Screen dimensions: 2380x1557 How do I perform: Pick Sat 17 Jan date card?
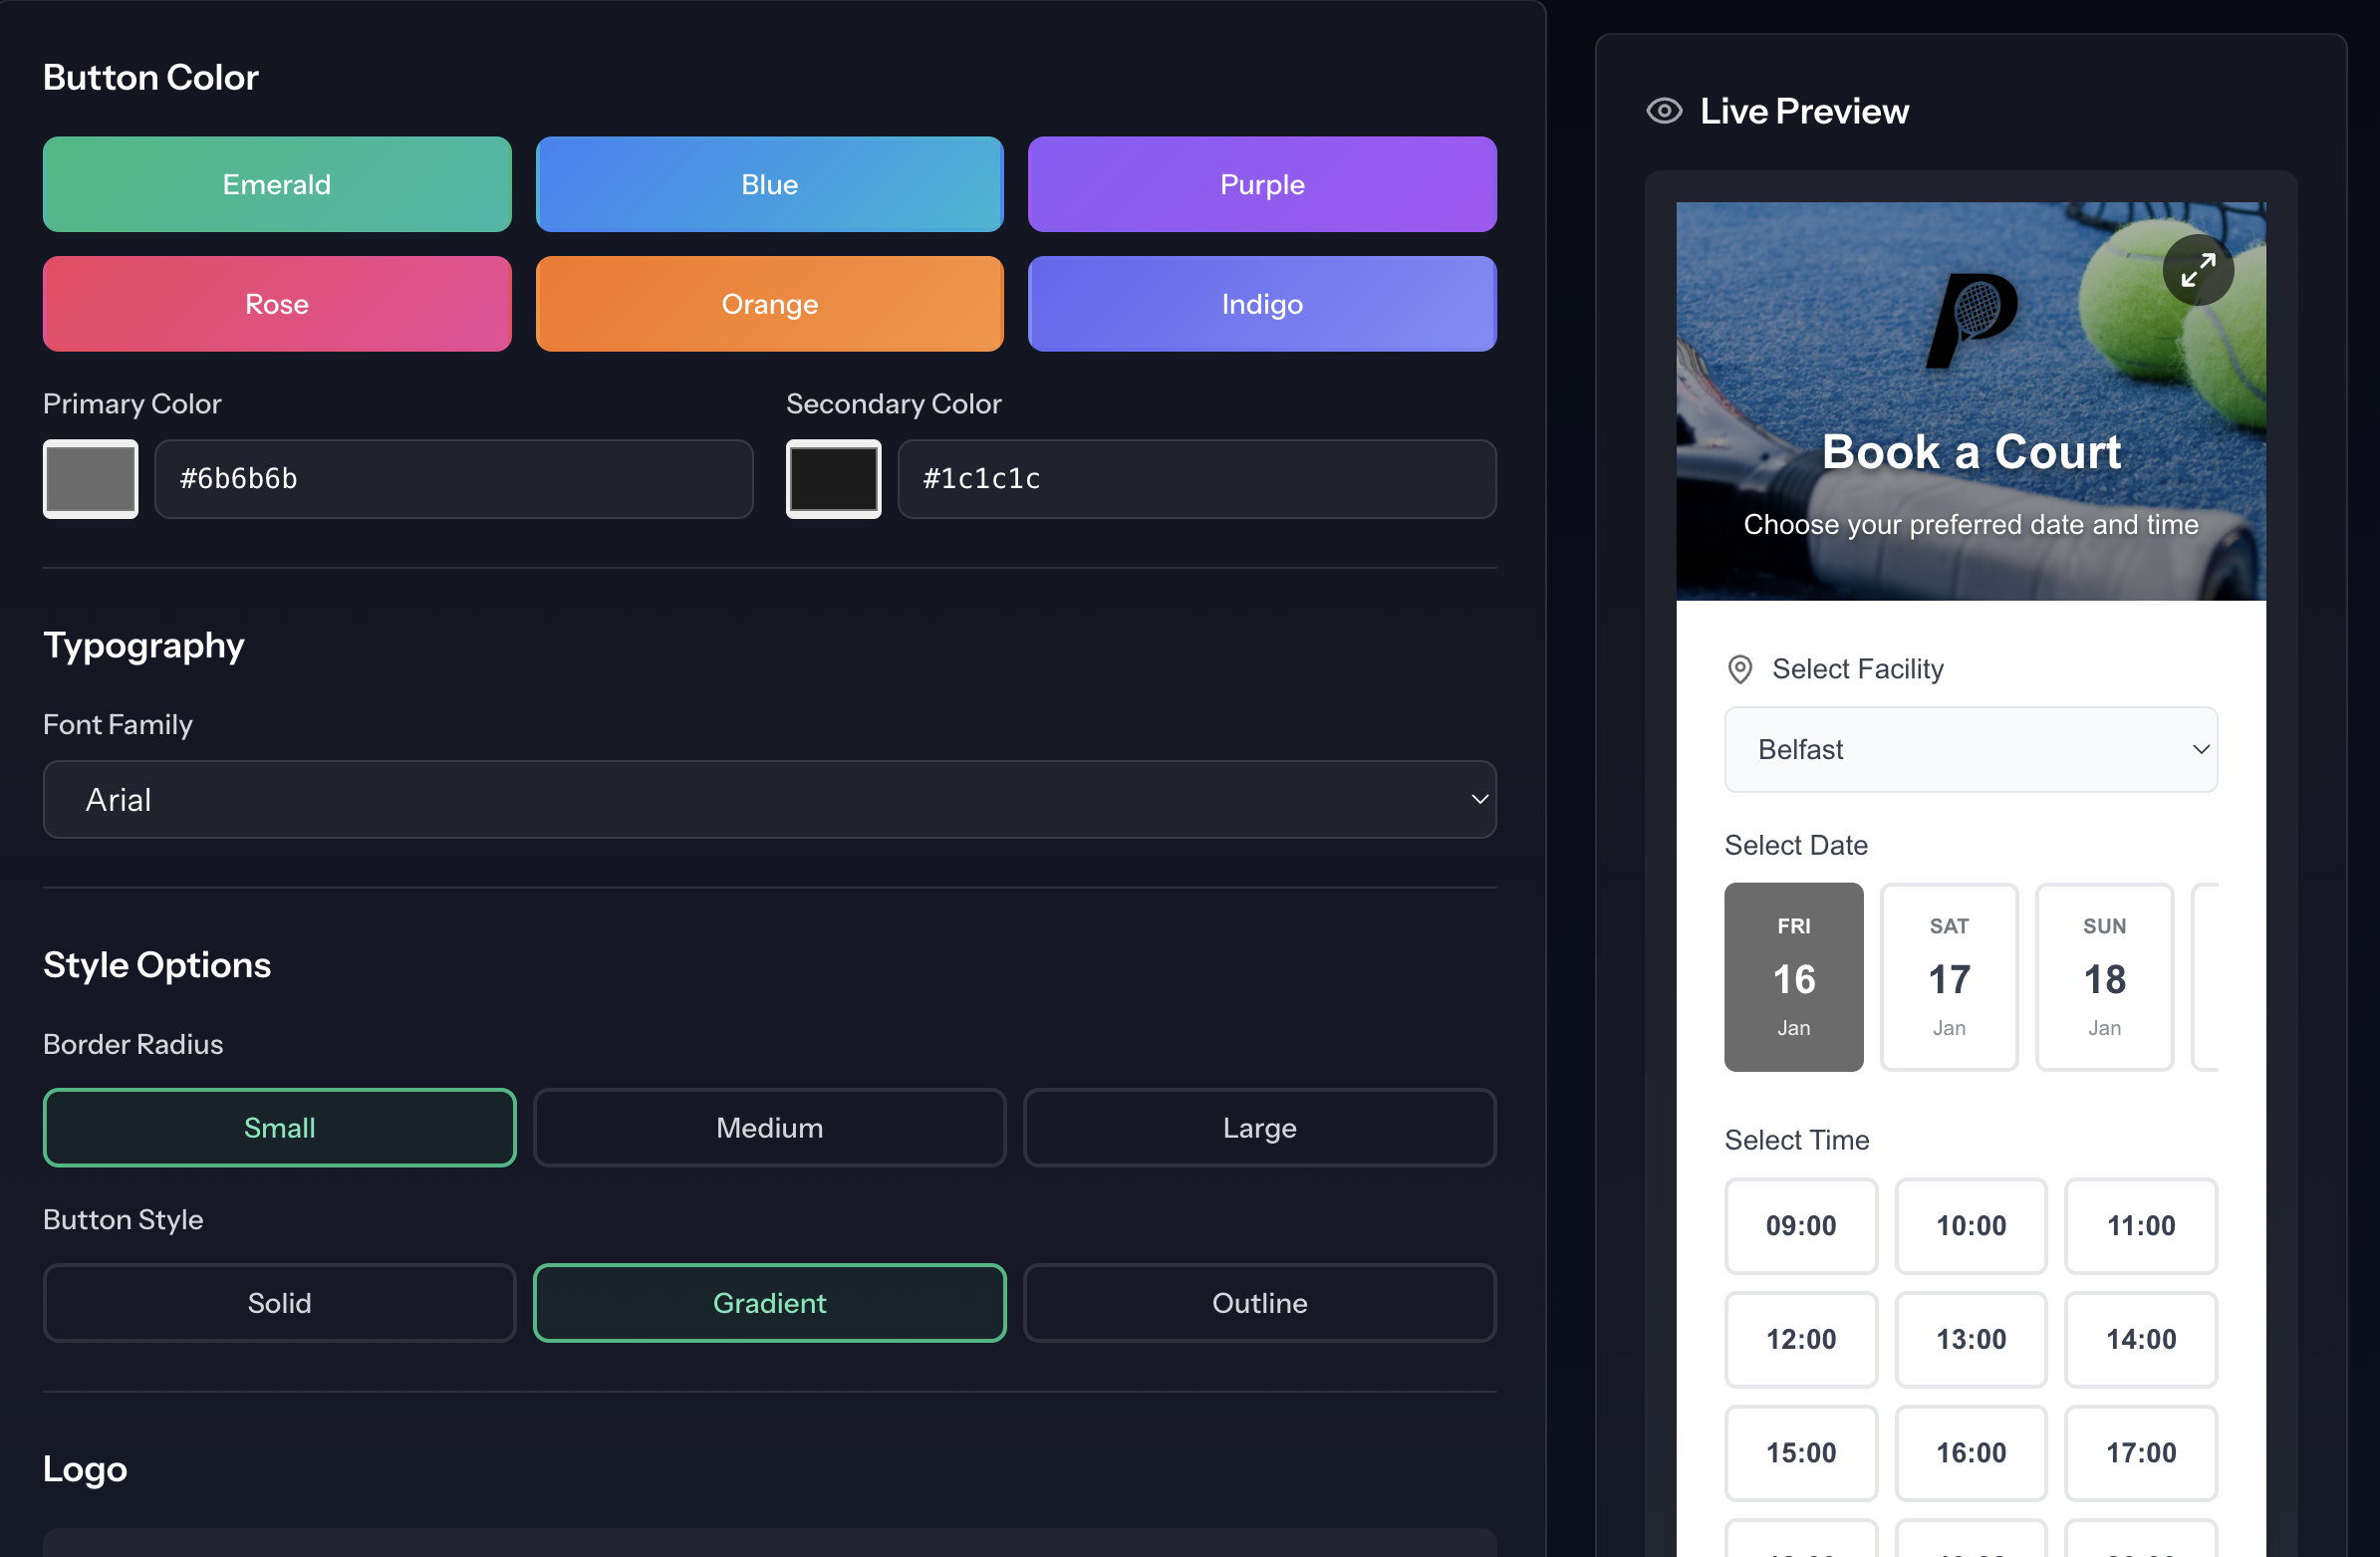(1949, 977)
